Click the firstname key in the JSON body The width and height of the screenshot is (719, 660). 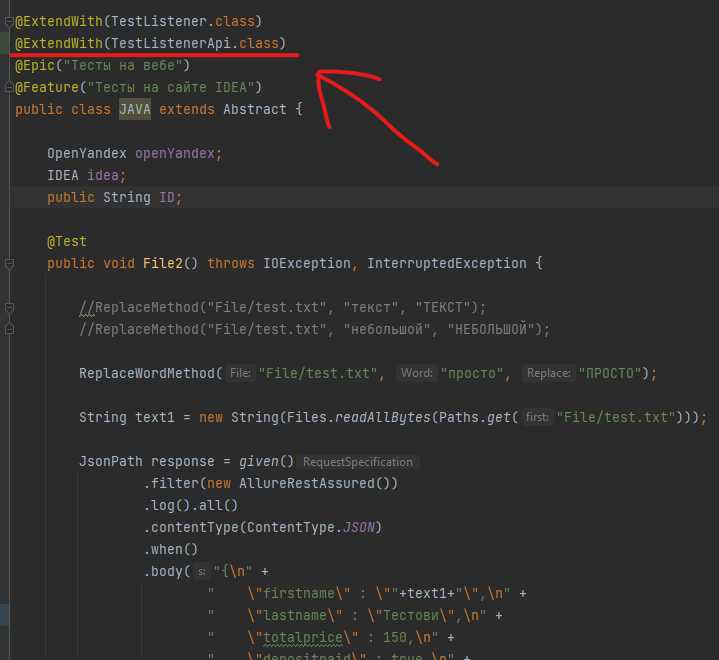tap(299, 593)
